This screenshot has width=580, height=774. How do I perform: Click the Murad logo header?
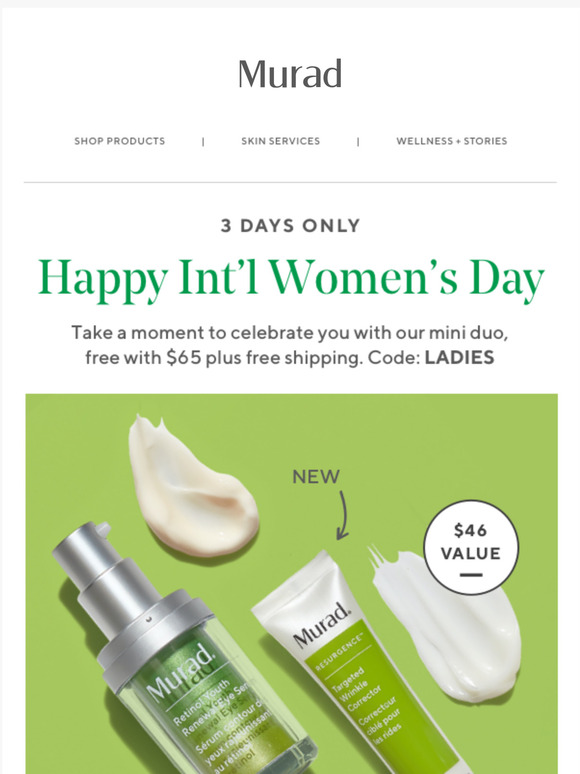pos(290,74)
